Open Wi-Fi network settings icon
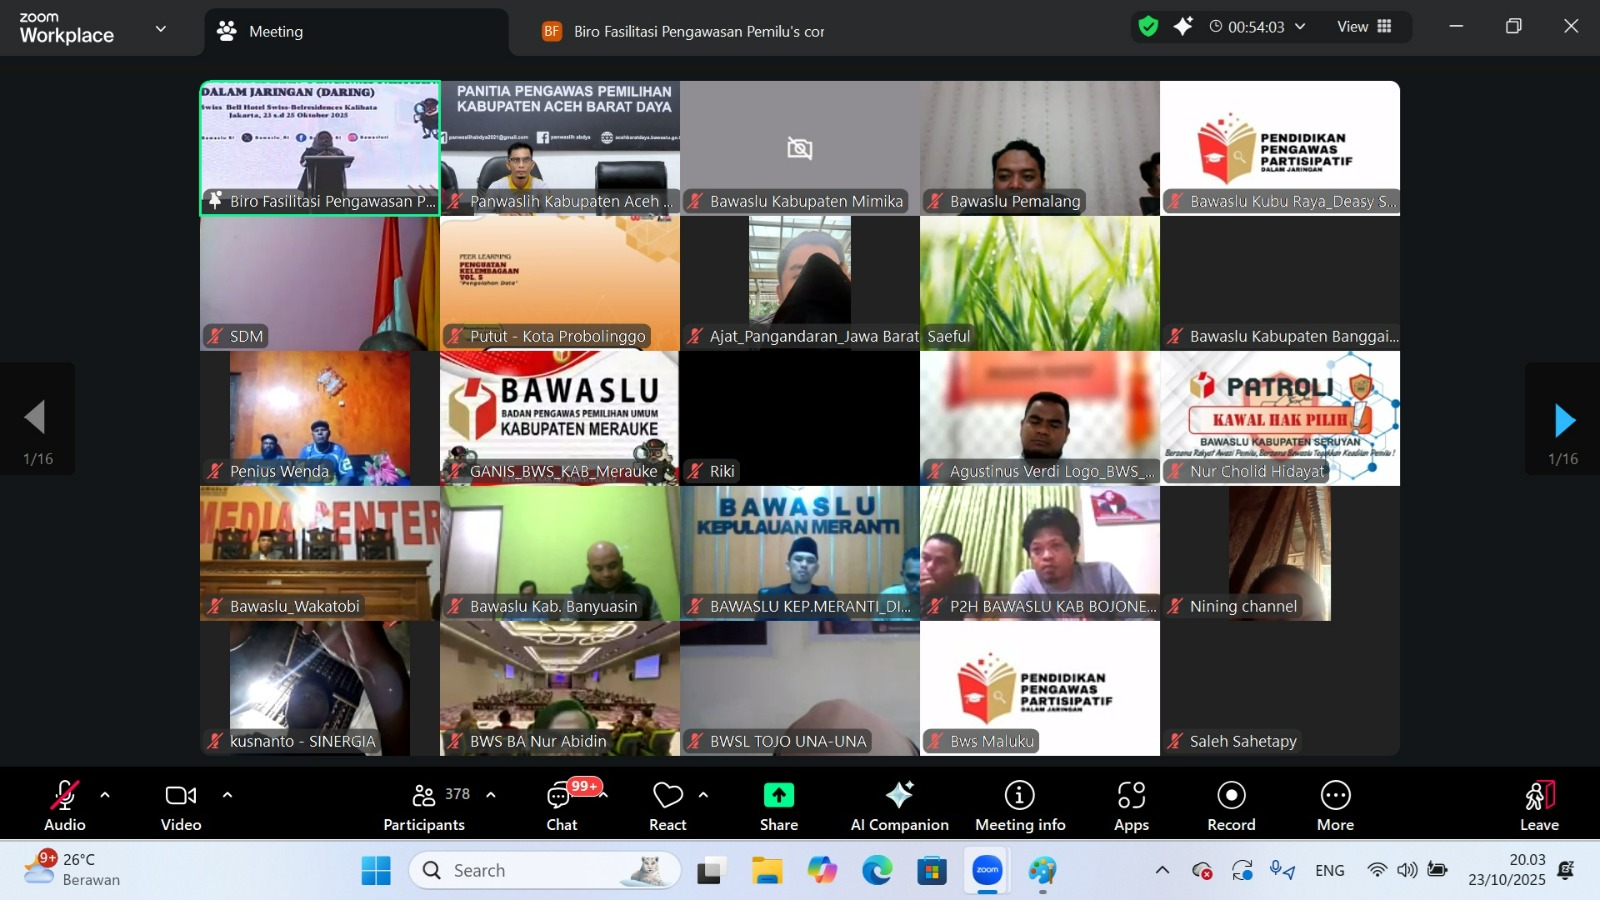The height and width of the screenshot is (900, 1600). coord(1377,870)
